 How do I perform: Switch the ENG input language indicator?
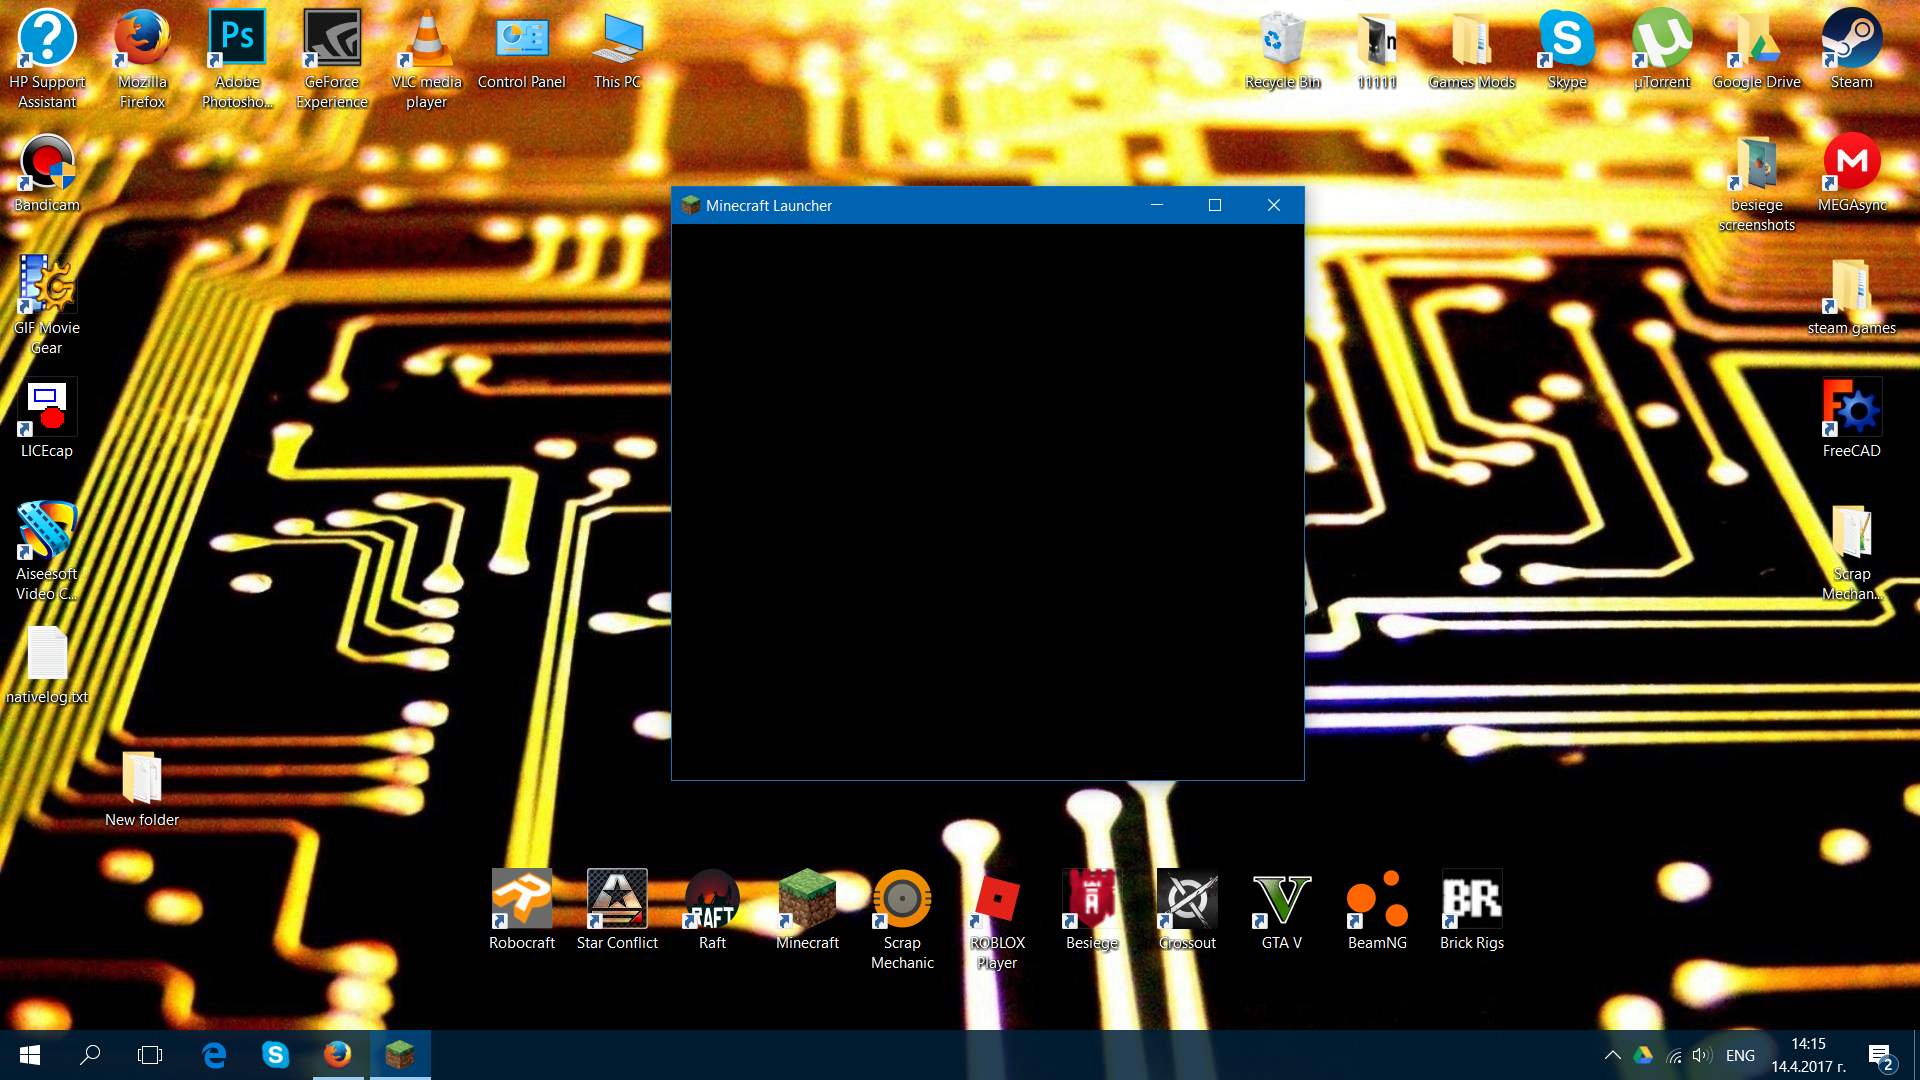tap(1740, 1055)
